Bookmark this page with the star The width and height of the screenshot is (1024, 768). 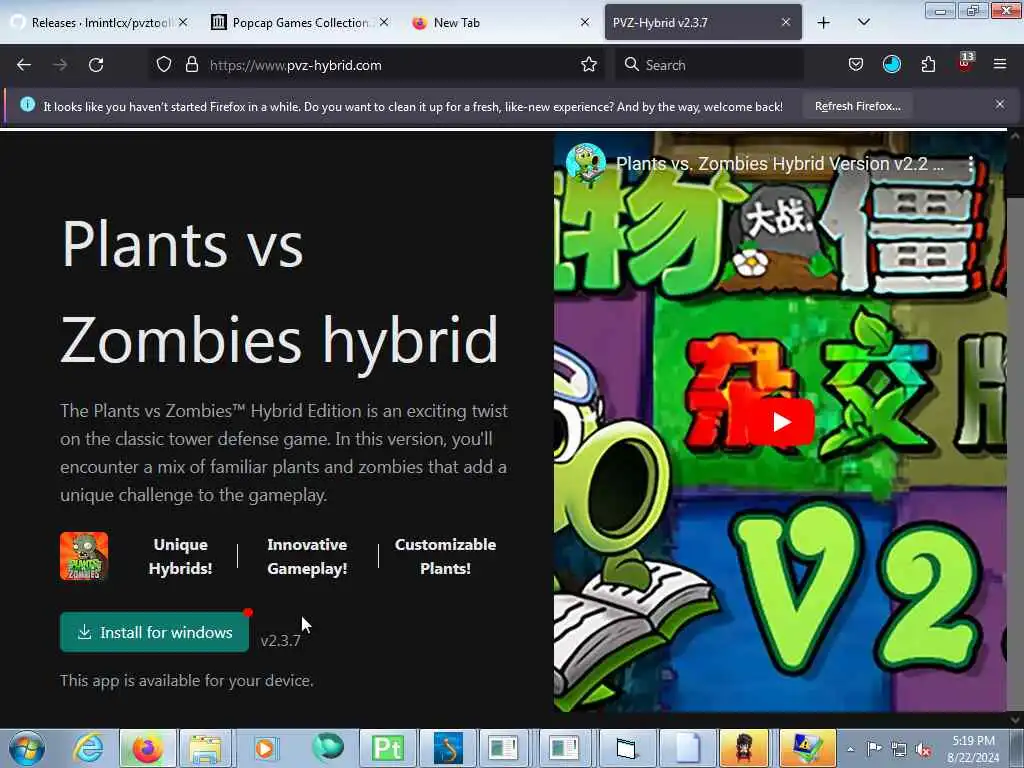point(588,65)
